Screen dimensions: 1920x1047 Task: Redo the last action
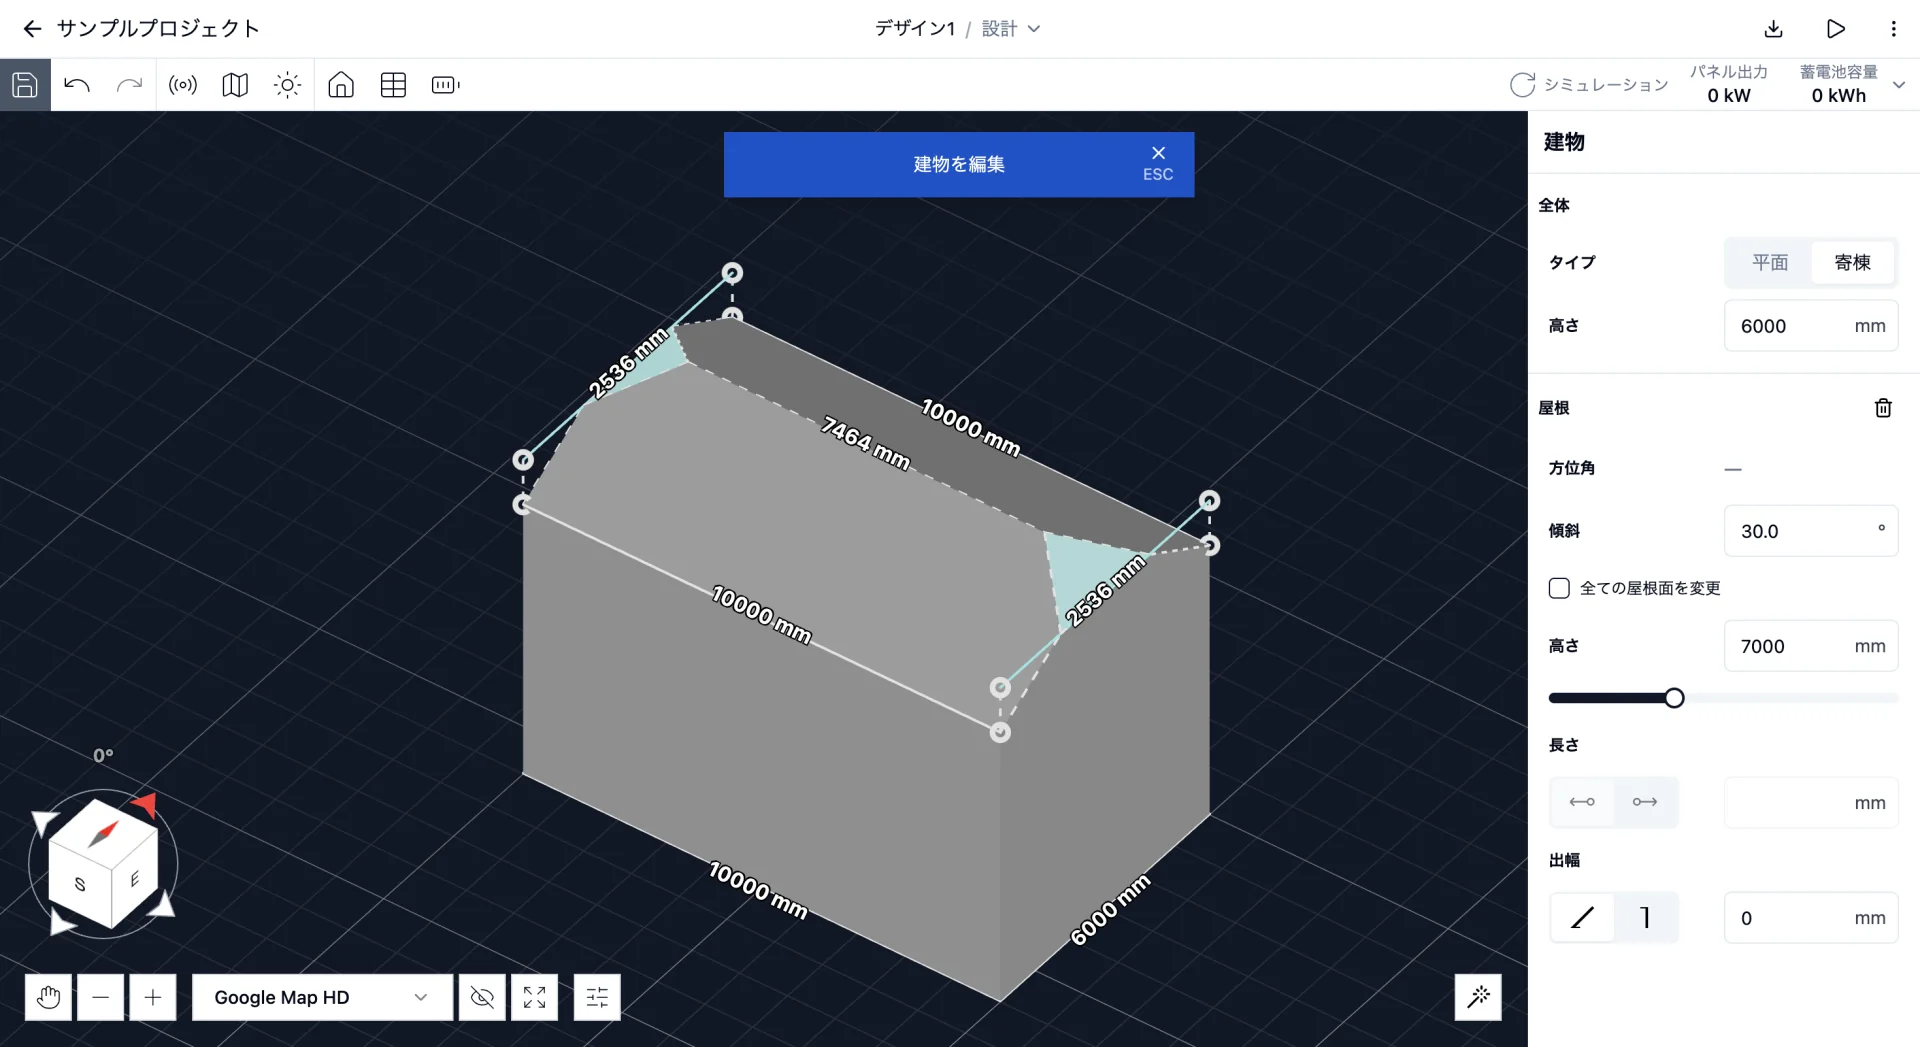(x=129, y=85)
